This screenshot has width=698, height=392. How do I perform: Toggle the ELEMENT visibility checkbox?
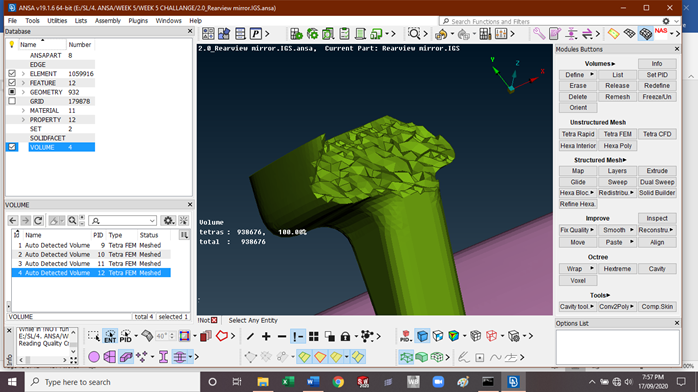click(12, 73)
